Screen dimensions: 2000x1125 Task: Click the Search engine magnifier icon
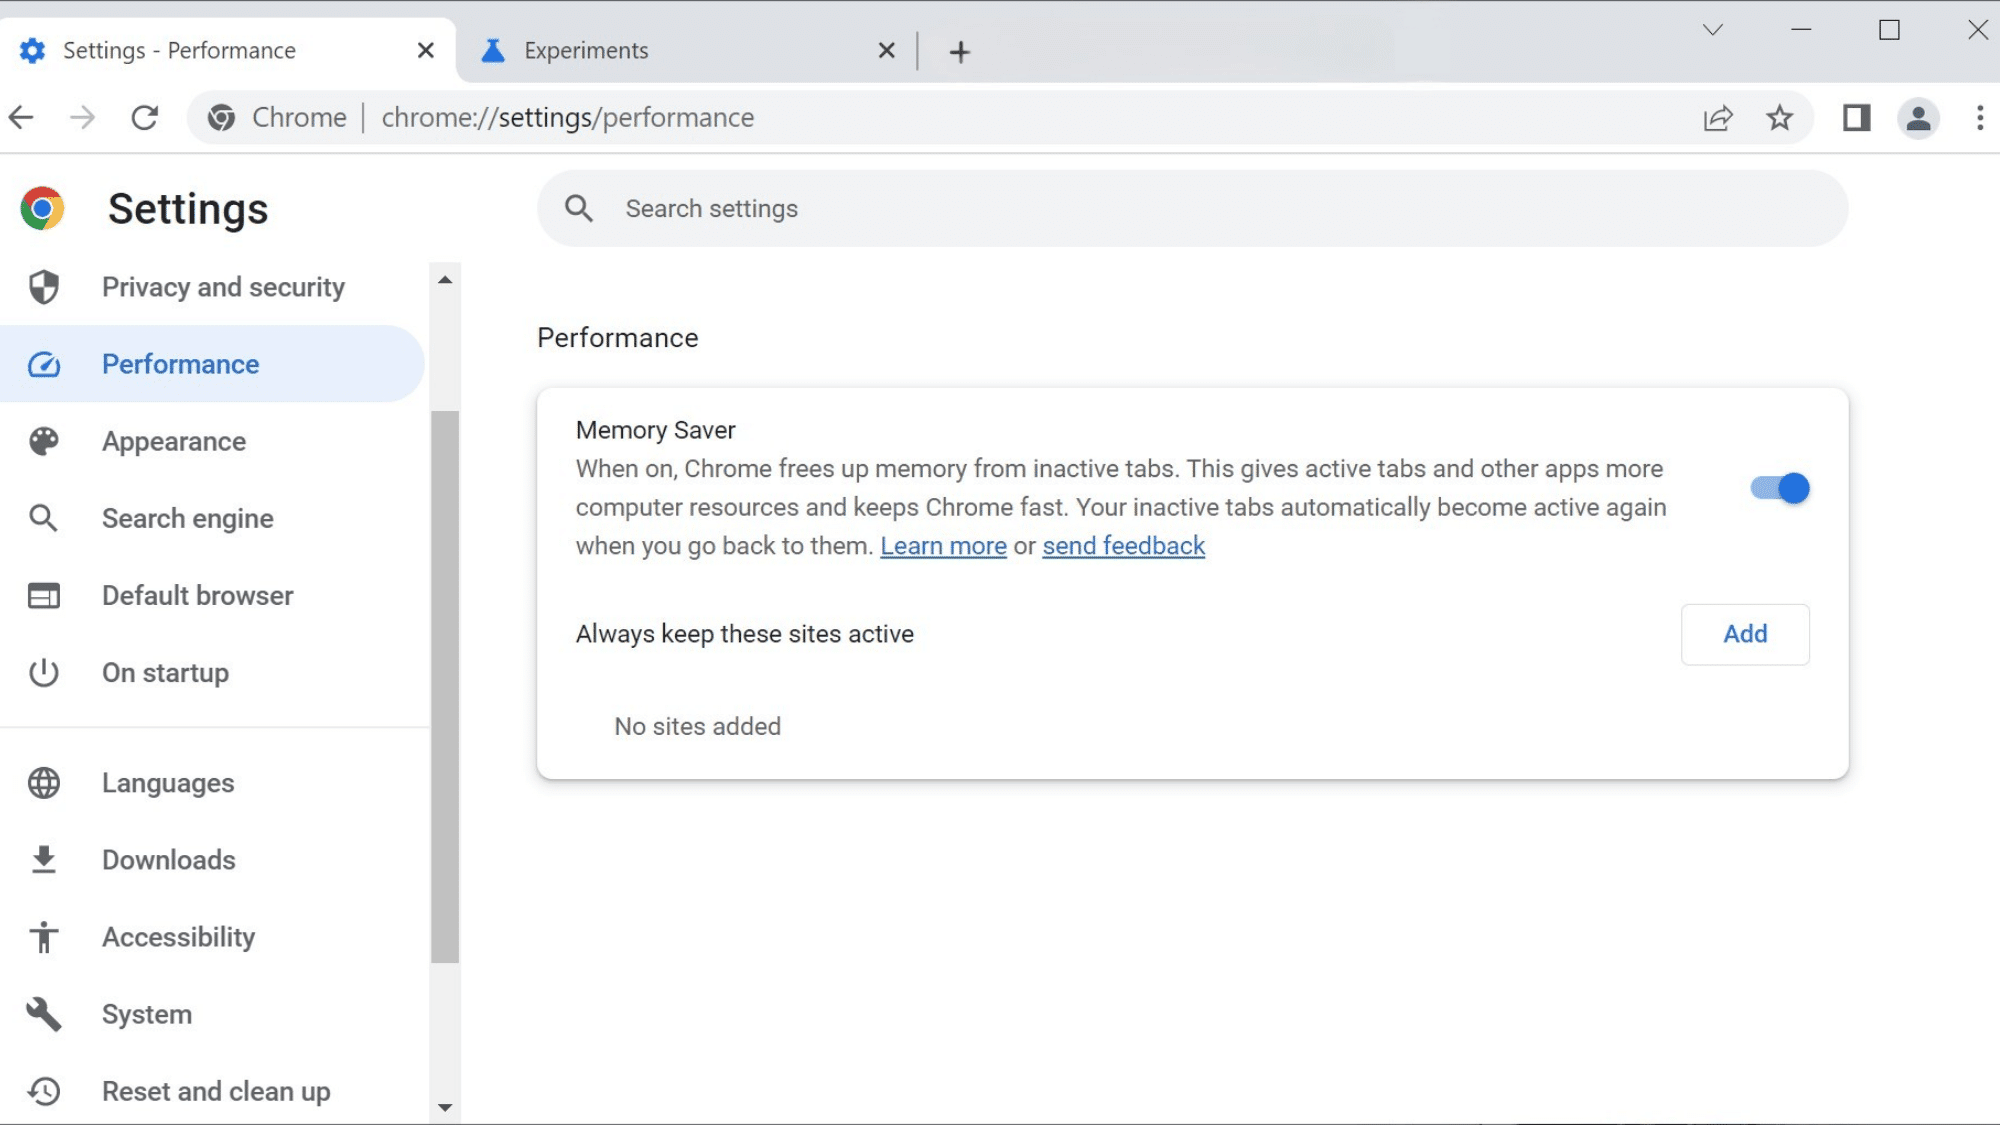pos(43,518)
